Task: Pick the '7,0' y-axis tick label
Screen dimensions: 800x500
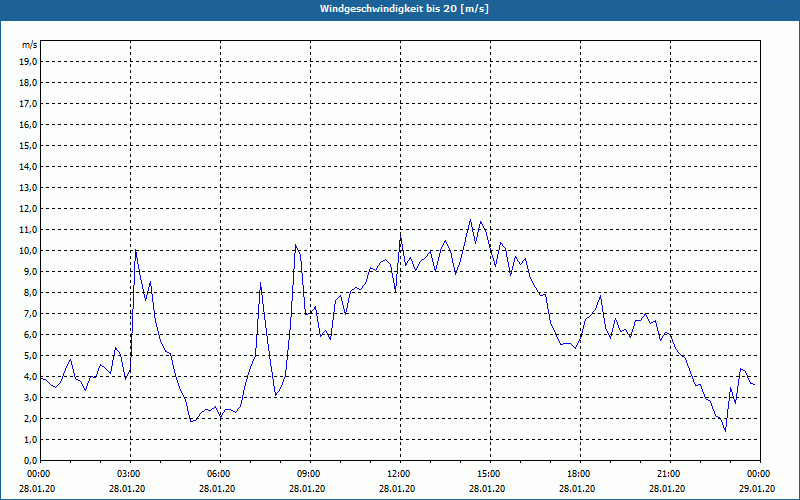Action: point(30,314)
